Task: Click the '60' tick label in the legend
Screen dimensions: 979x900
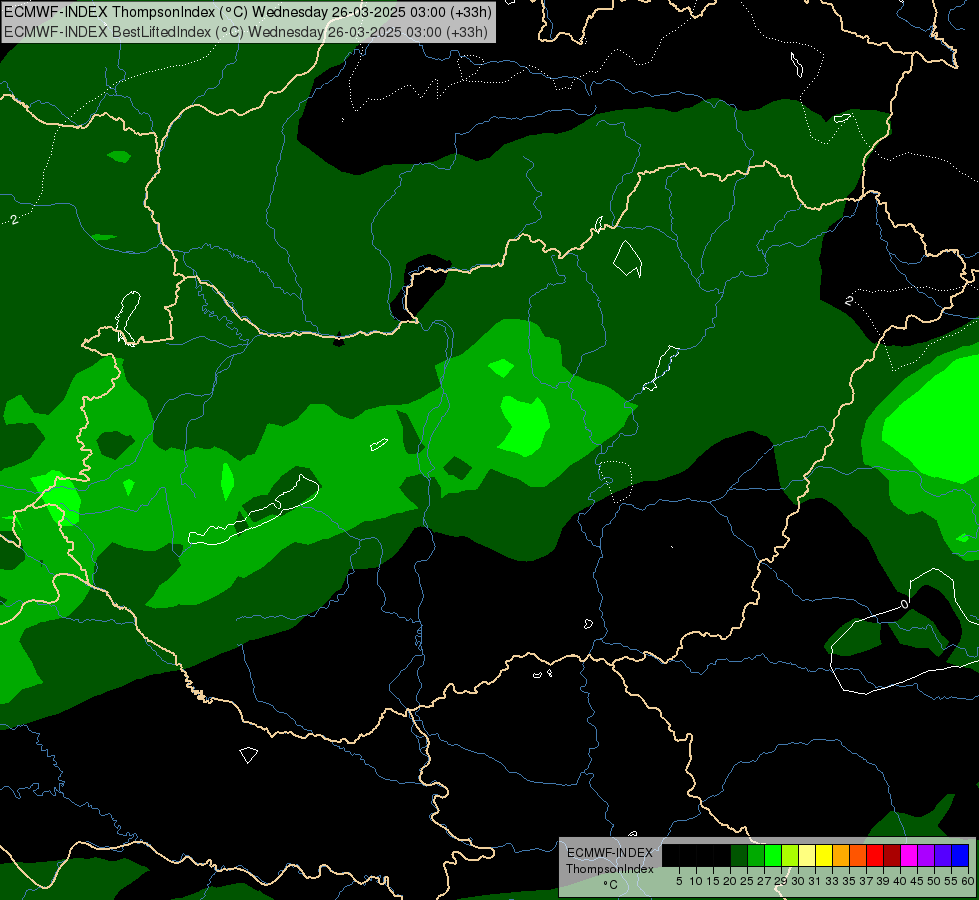Action: [x=968, y=881]
